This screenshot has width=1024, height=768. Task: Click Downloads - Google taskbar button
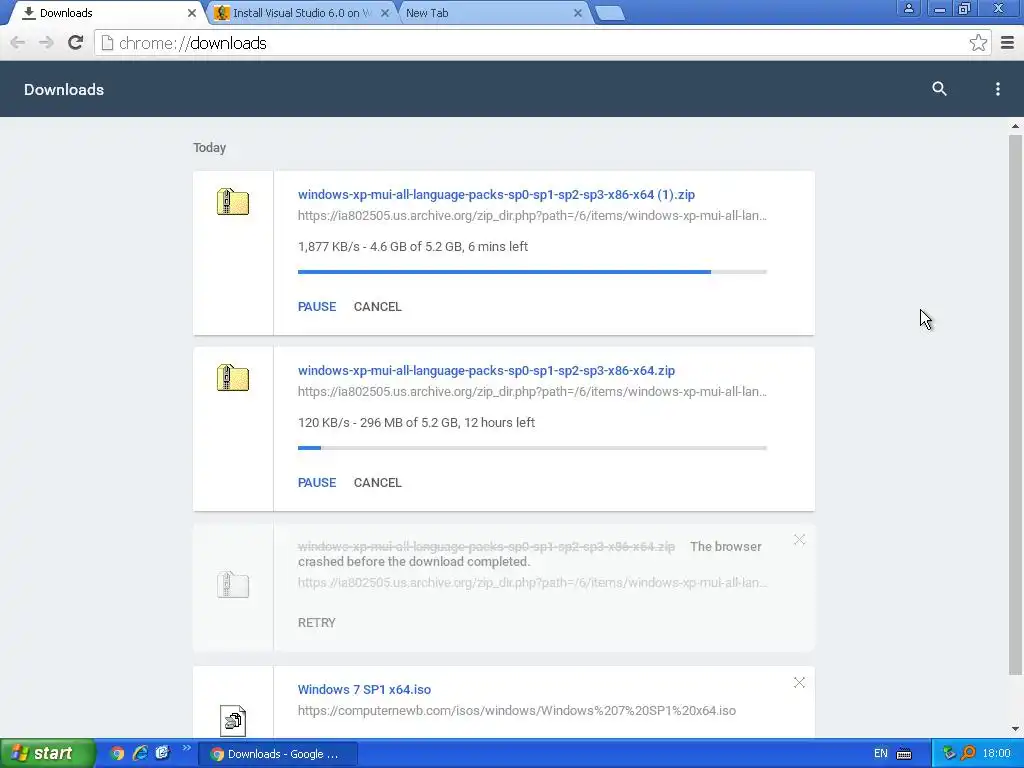click(278, 754)
